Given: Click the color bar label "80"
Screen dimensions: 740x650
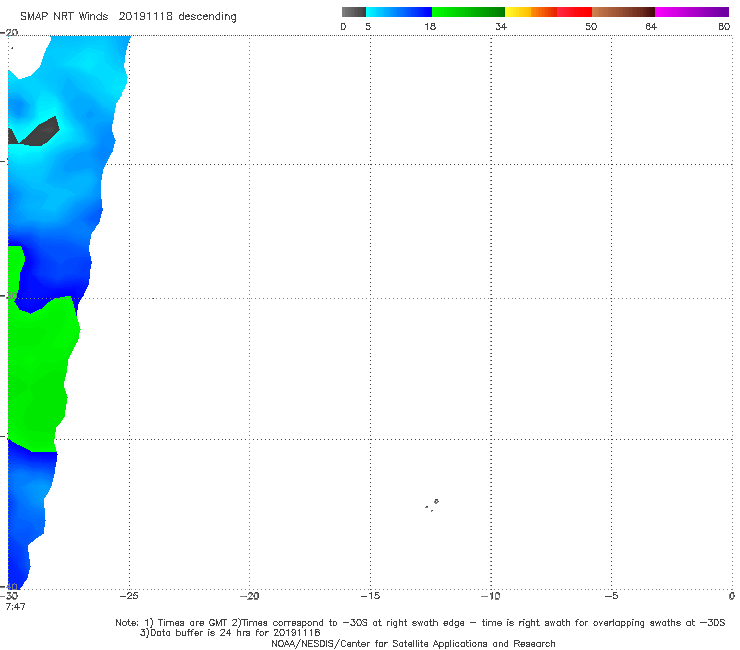Looking at the screenshot, I should (724, 27).
